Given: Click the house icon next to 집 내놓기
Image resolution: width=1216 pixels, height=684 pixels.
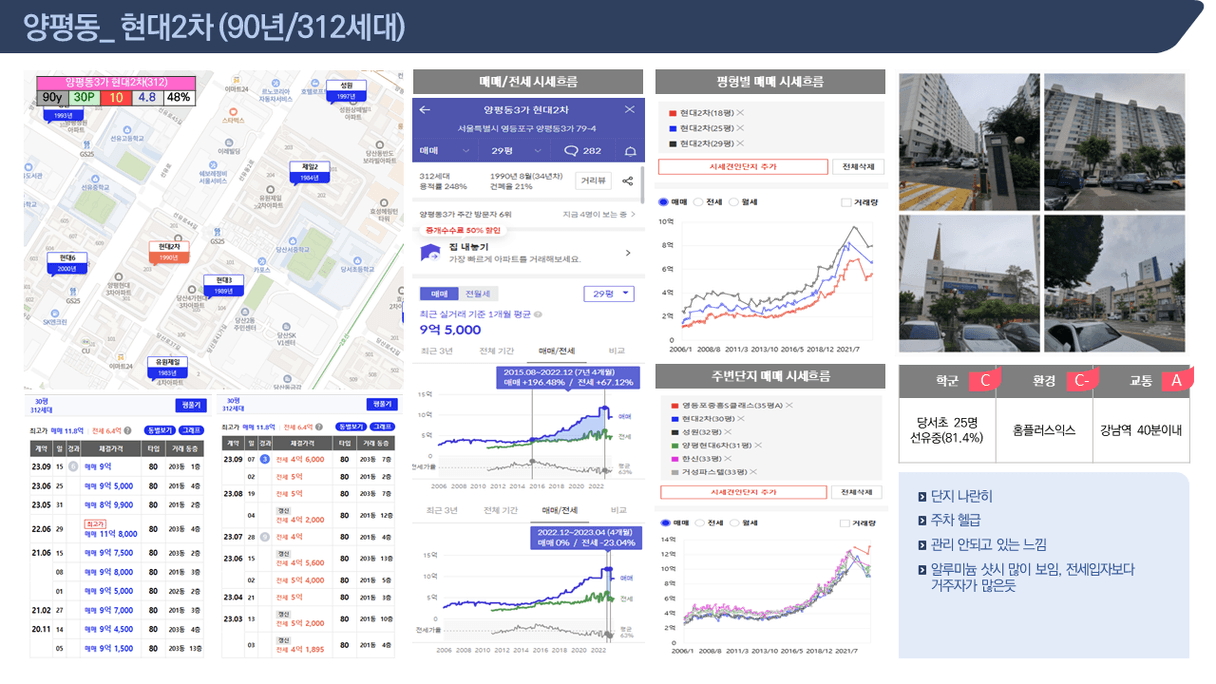Looking at the screenshot, I should [x=430, y=253].
